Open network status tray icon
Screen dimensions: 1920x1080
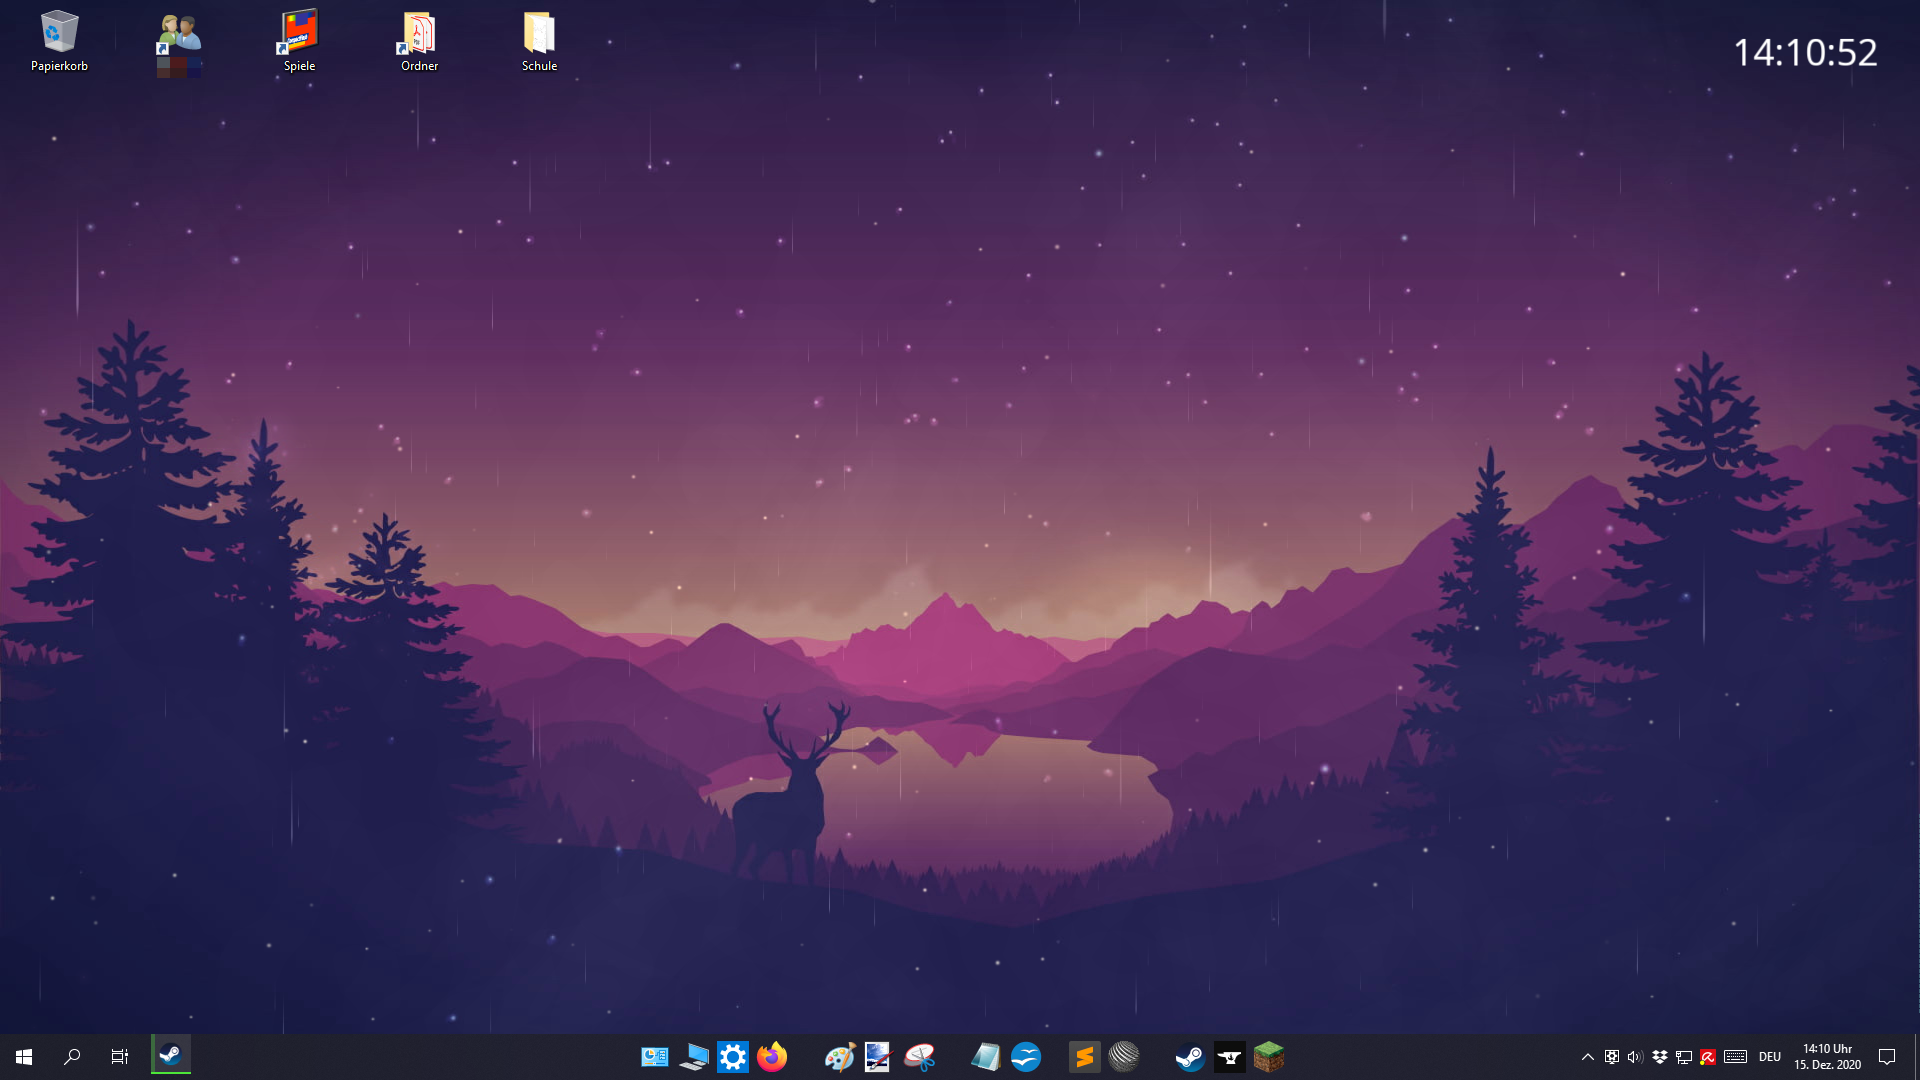coord(1684,1057)
